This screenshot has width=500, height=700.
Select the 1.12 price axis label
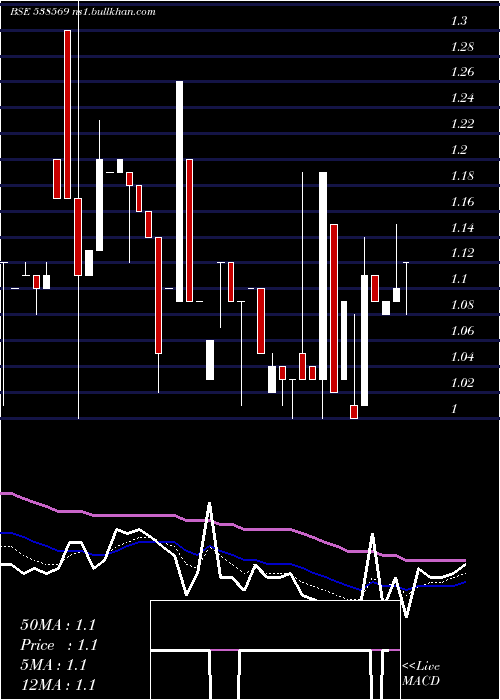(x=462, y=254)
